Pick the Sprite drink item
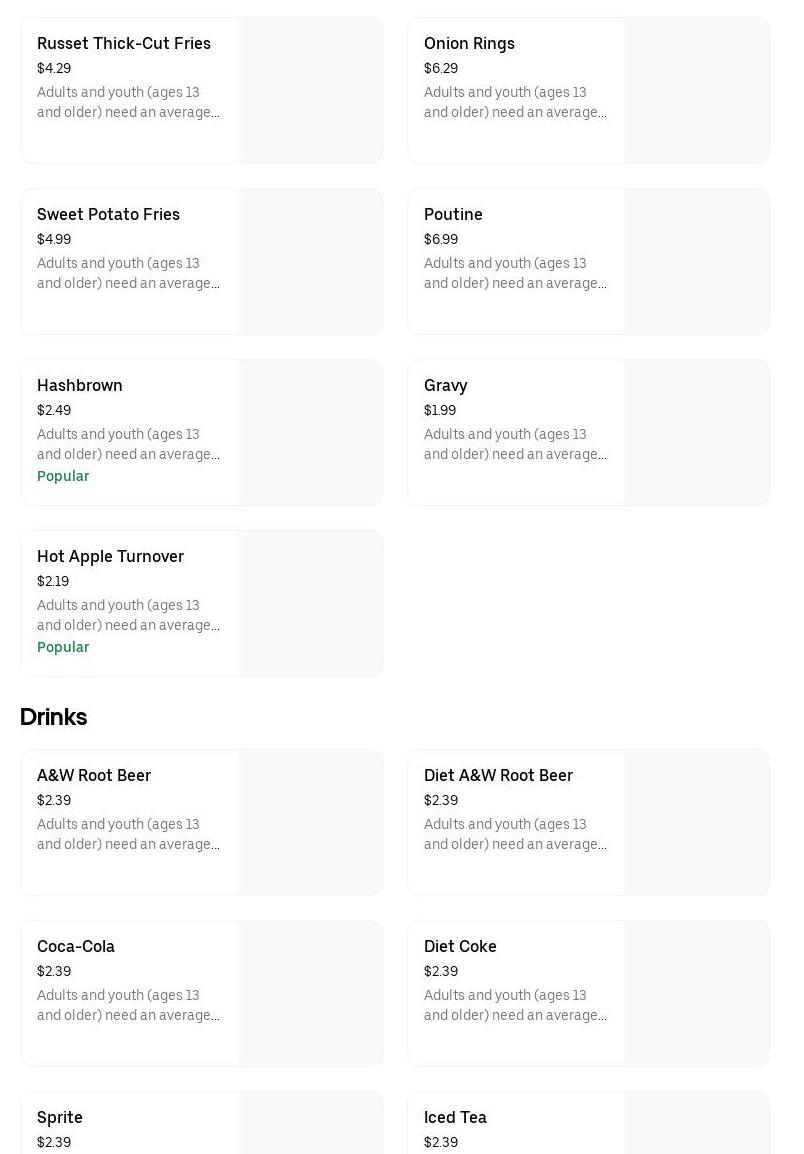The image size is (804, 1154). (x=60, y=1118)
